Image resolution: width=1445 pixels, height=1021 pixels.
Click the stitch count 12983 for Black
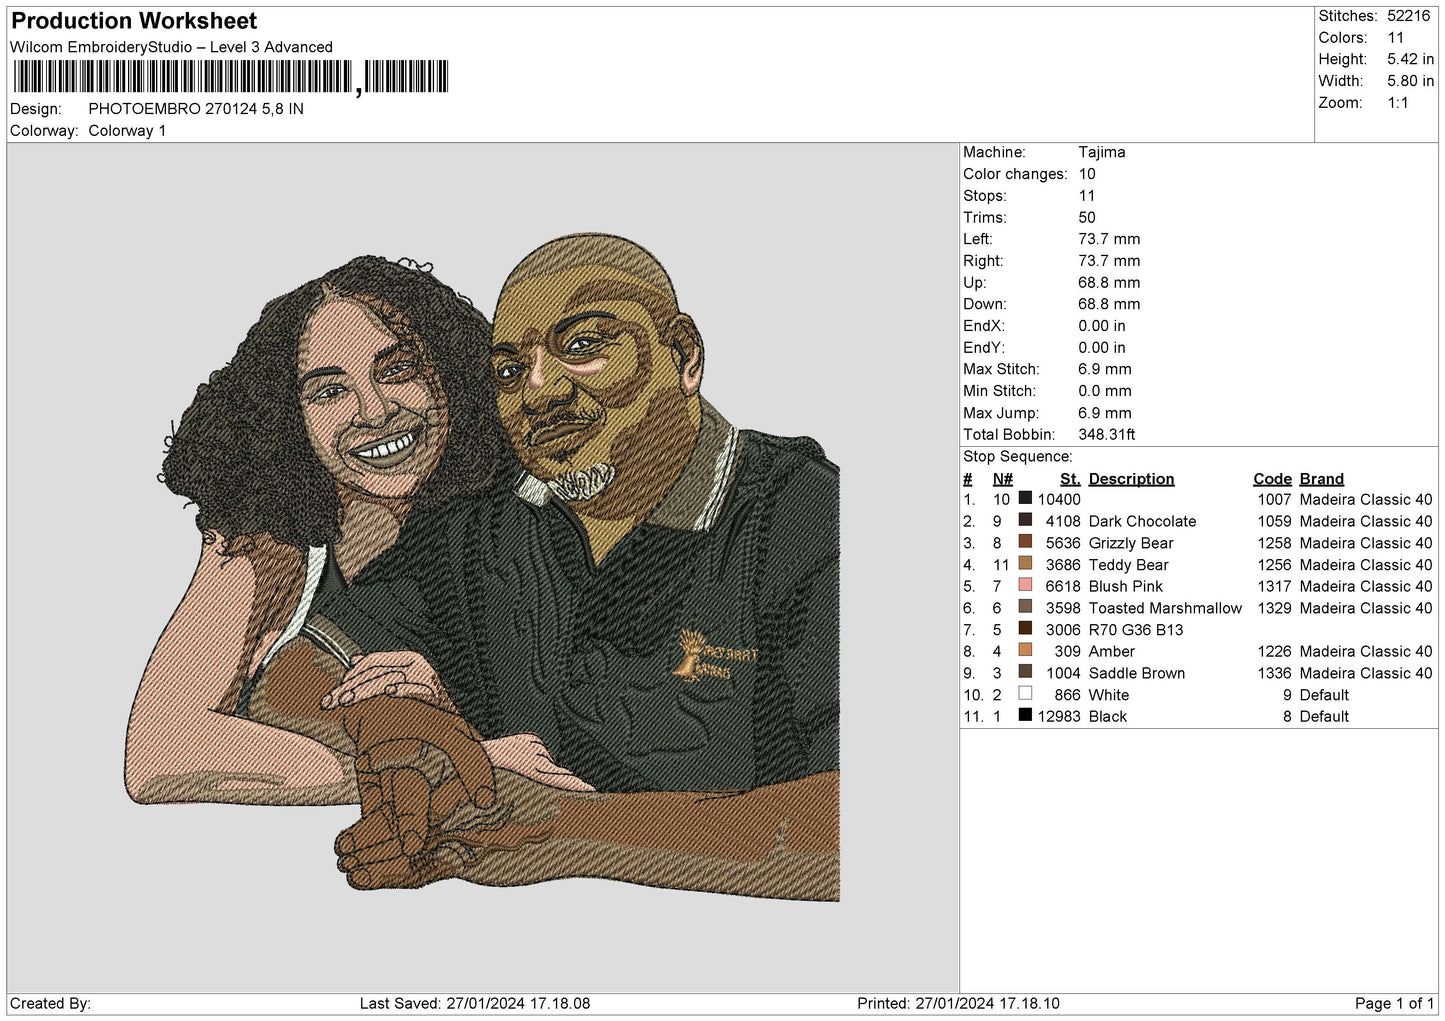(x=1059, y=716)
